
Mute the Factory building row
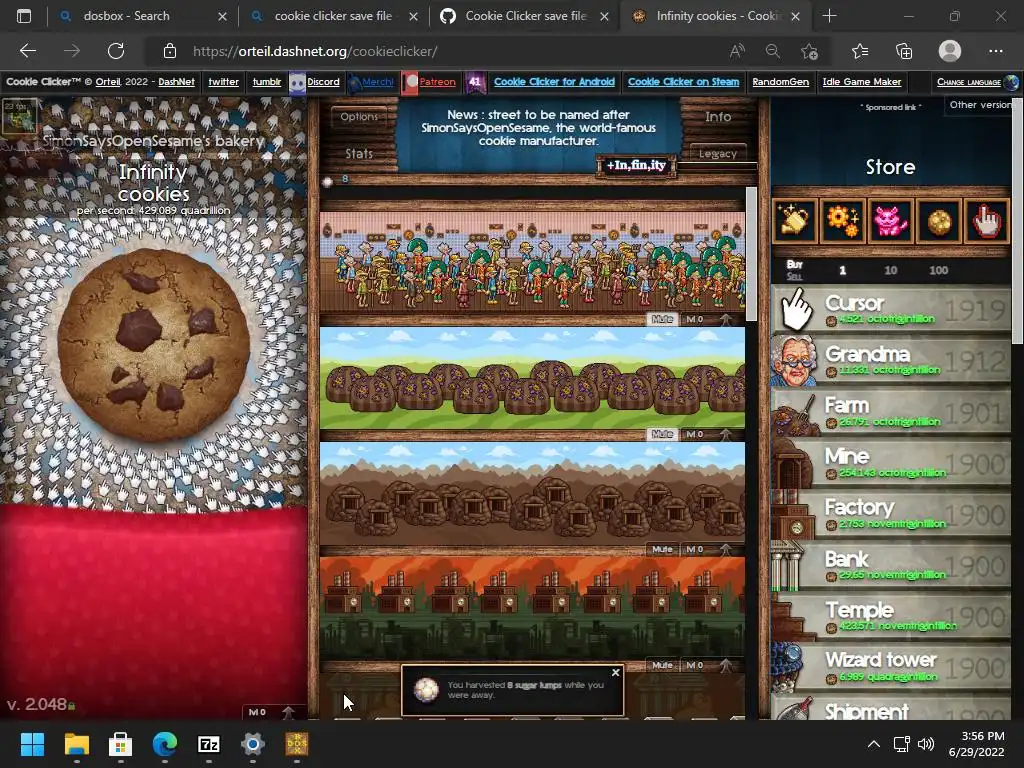(x=662, y=665)
